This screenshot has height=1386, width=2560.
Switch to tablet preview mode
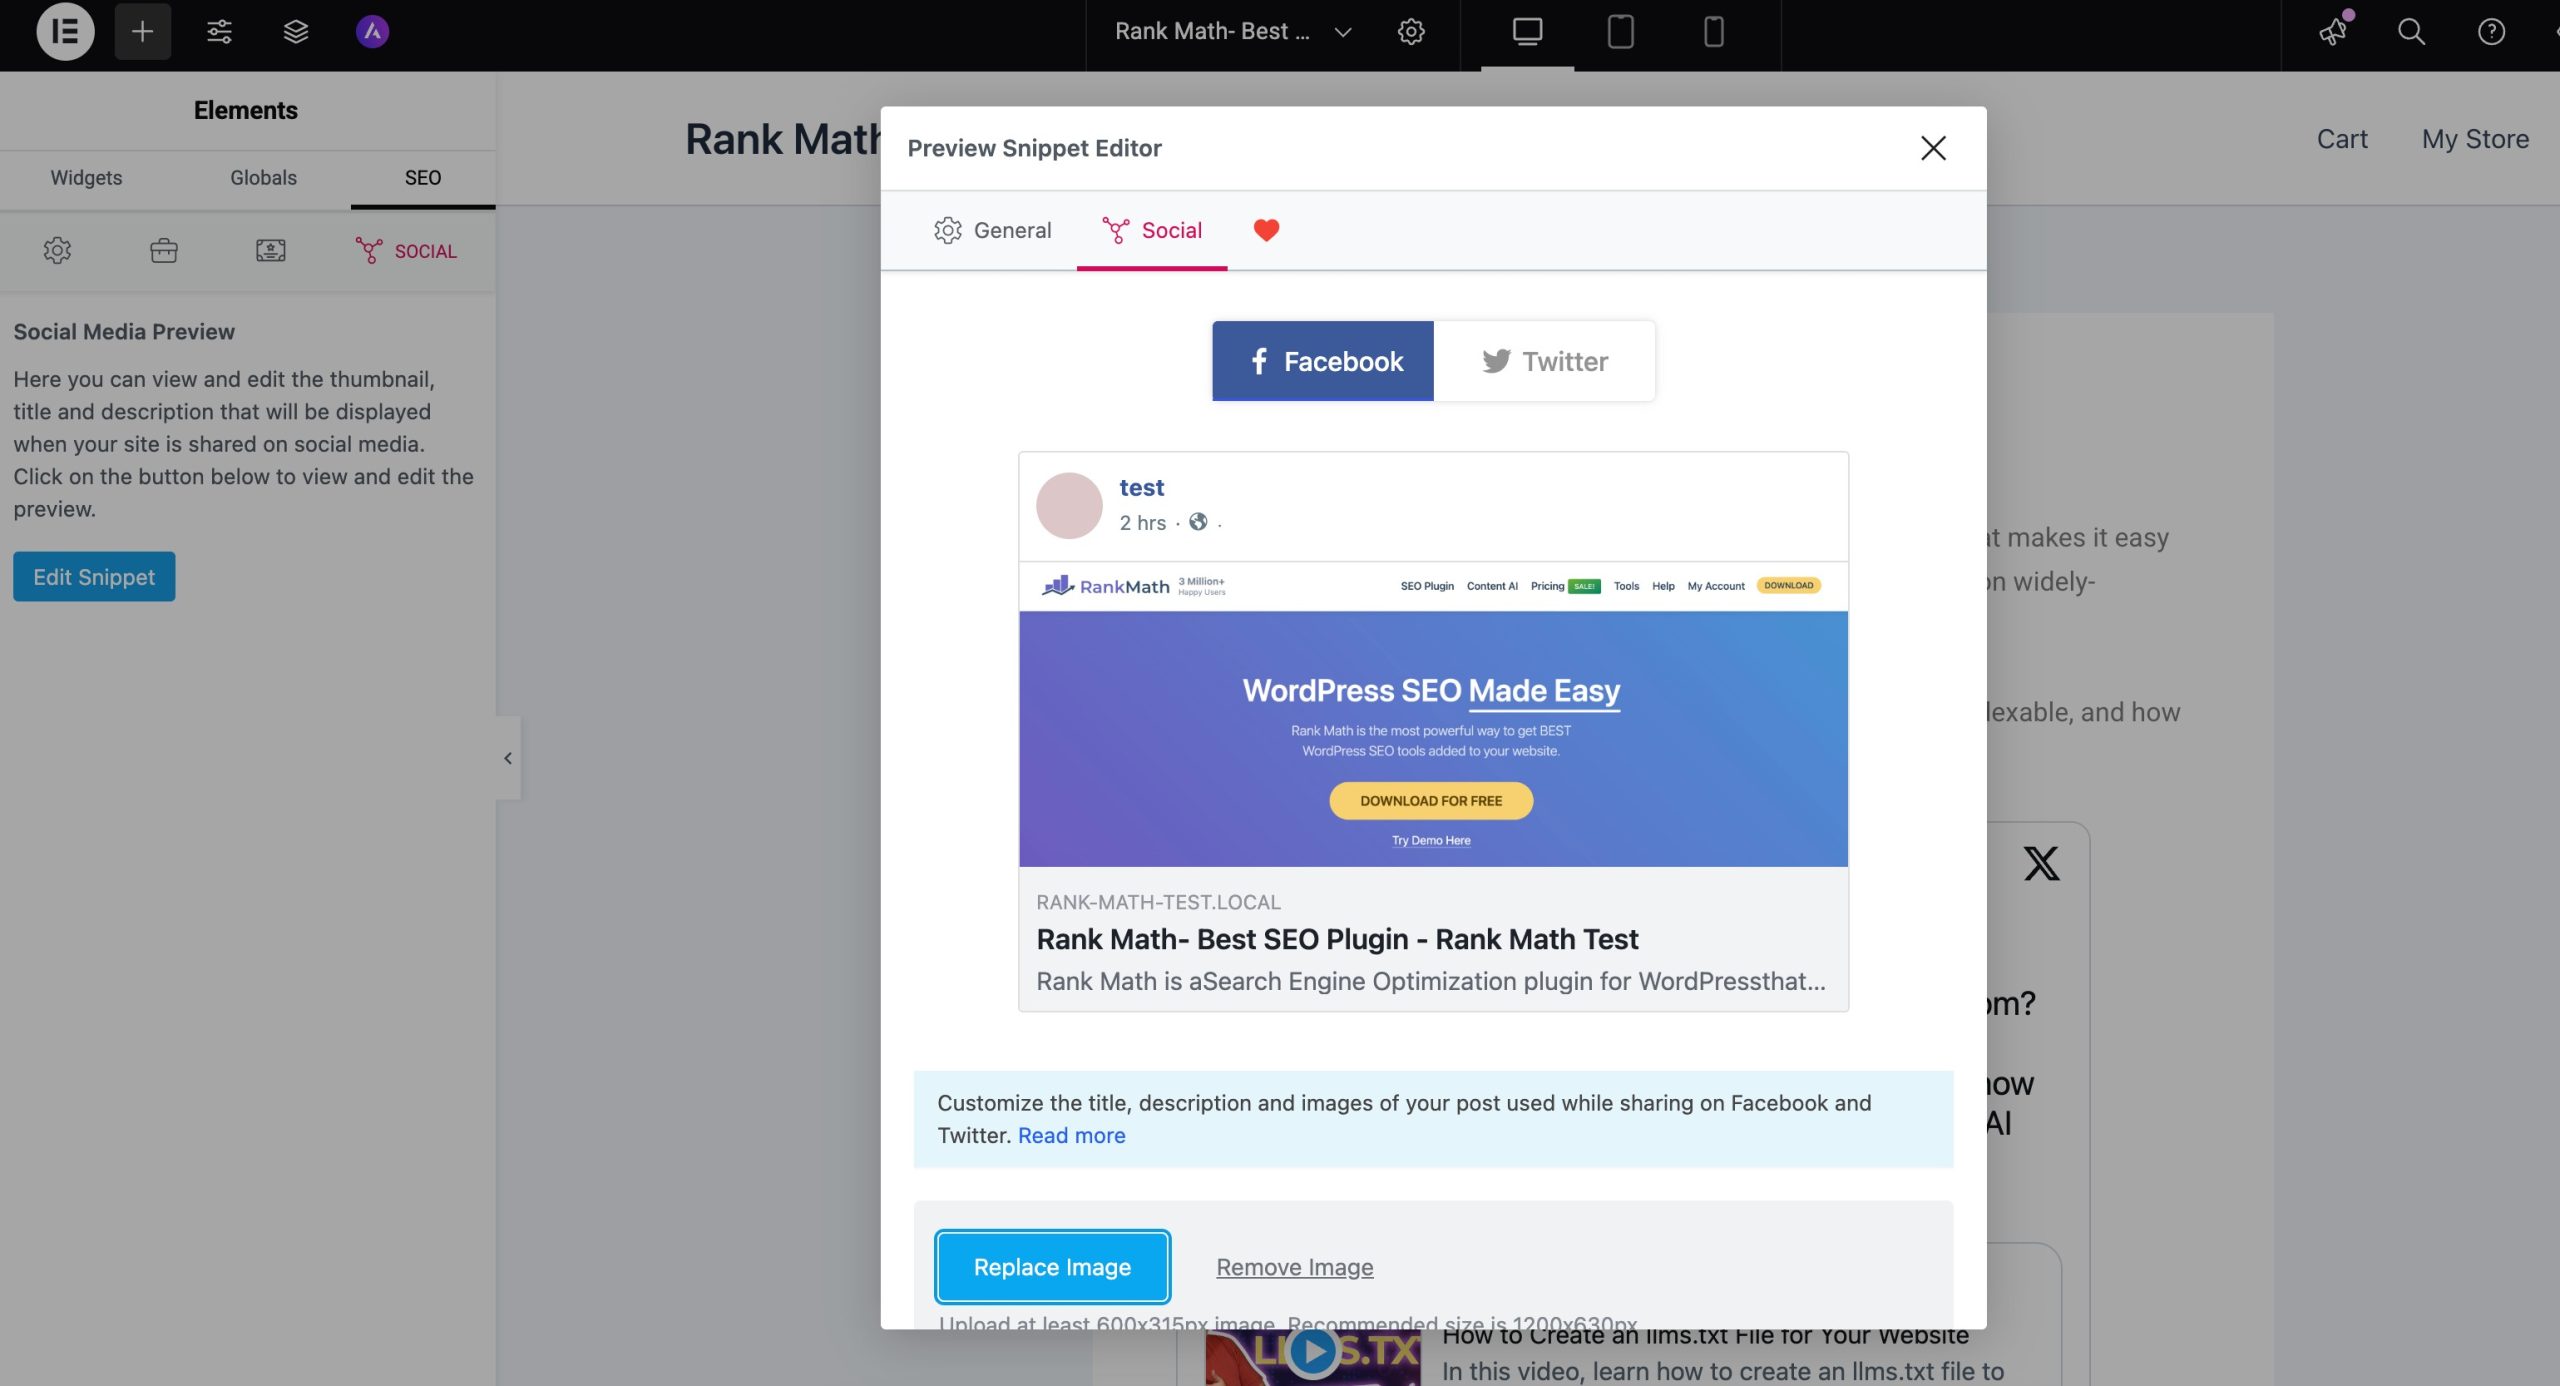(1620, 32)
